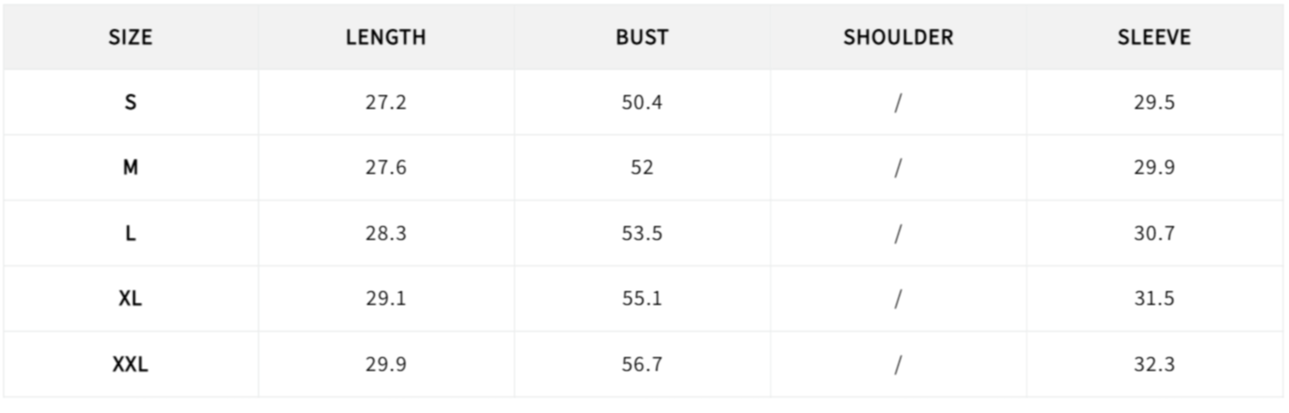Click the SLEEVE column header

click(1154, 38)
